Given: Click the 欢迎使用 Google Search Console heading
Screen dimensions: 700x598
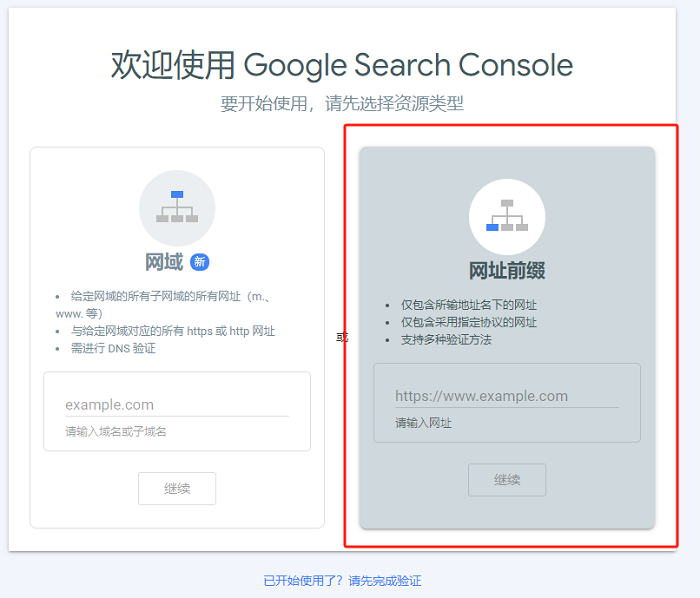Looking at the screenshot, I should pyautogui.click(x=342, y=65).
